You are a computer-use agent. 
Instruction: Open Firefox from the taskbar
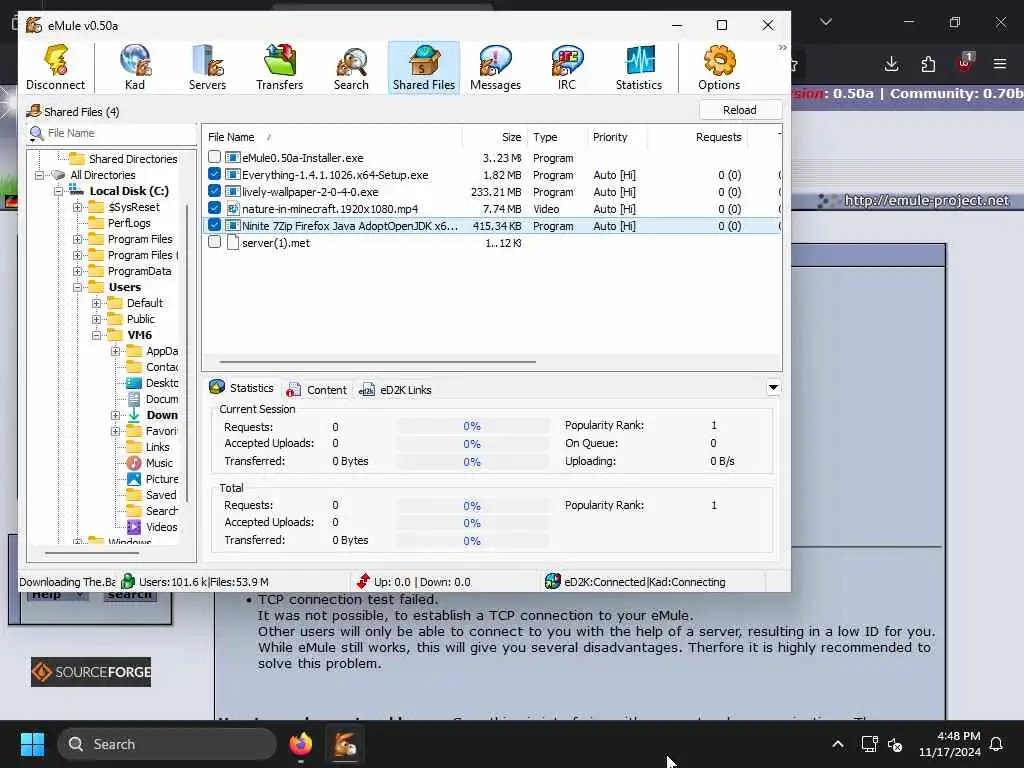click(x=300, y=744)
